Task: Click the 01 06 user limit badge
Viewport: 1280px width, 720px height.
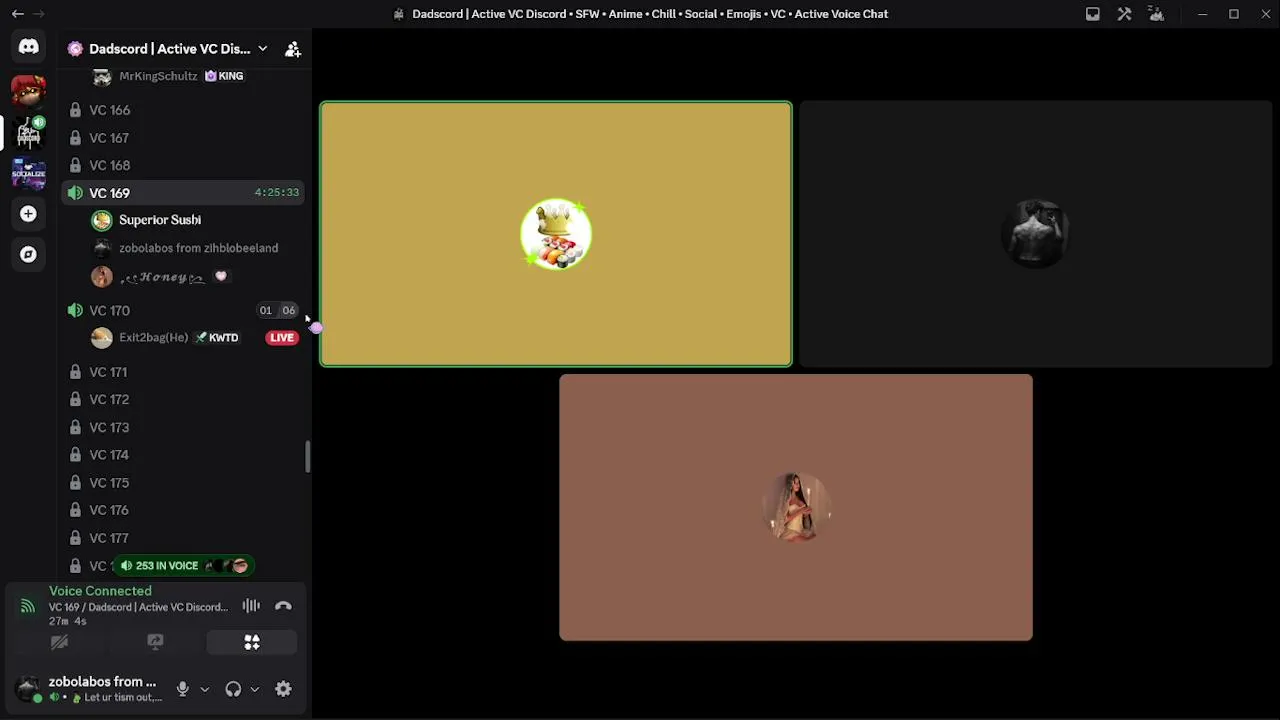Action: tap(277, 310)
